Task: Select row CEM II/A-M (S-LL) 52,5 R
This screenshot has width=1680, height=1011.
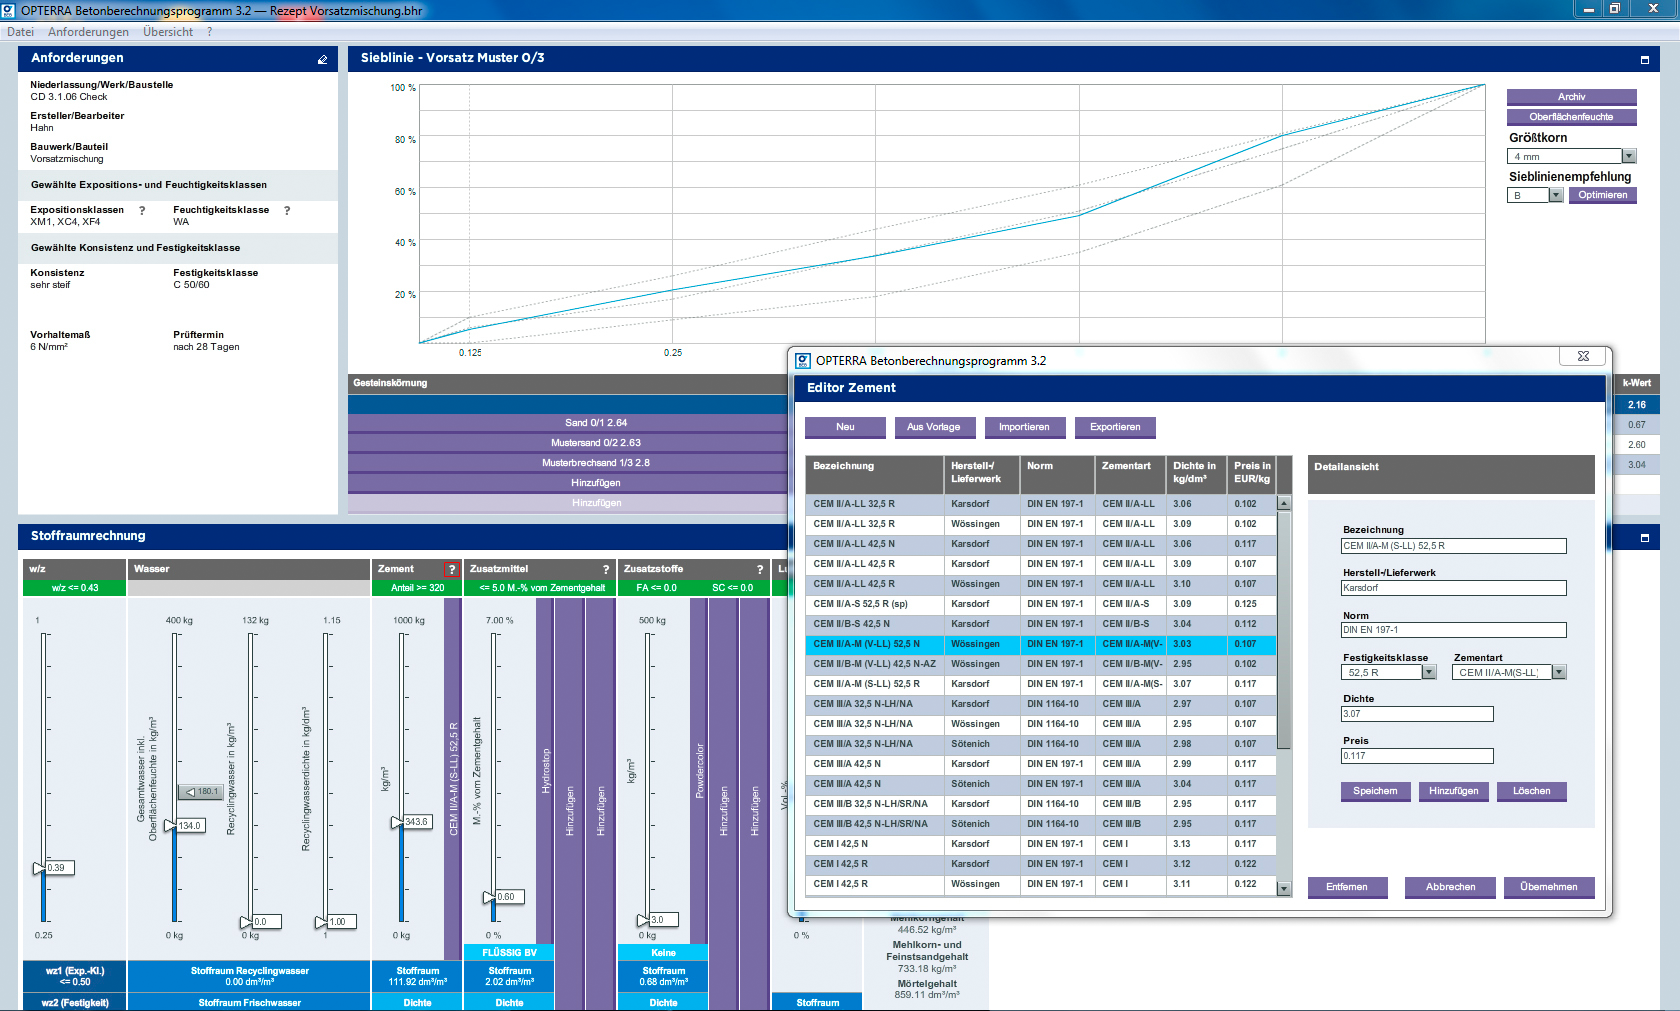Action: [1041, 684]
